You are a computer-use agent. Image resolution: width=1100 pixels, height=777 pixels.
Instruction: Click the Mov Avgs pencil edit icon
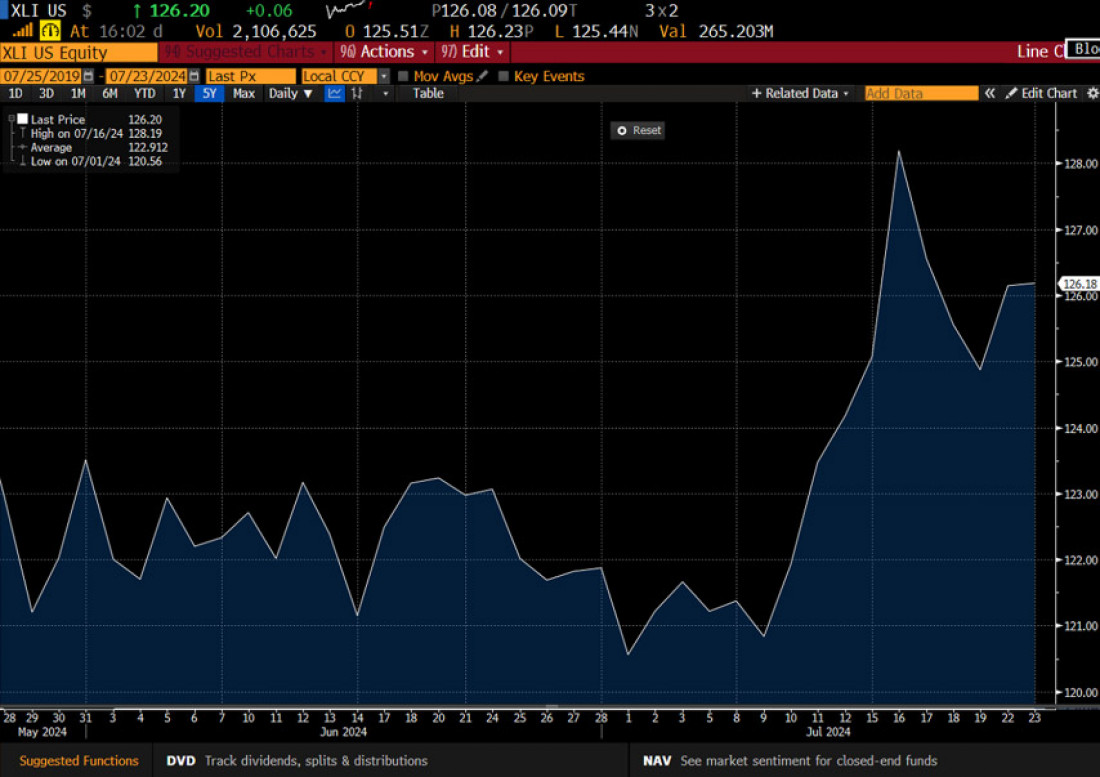tap(482, 76)
